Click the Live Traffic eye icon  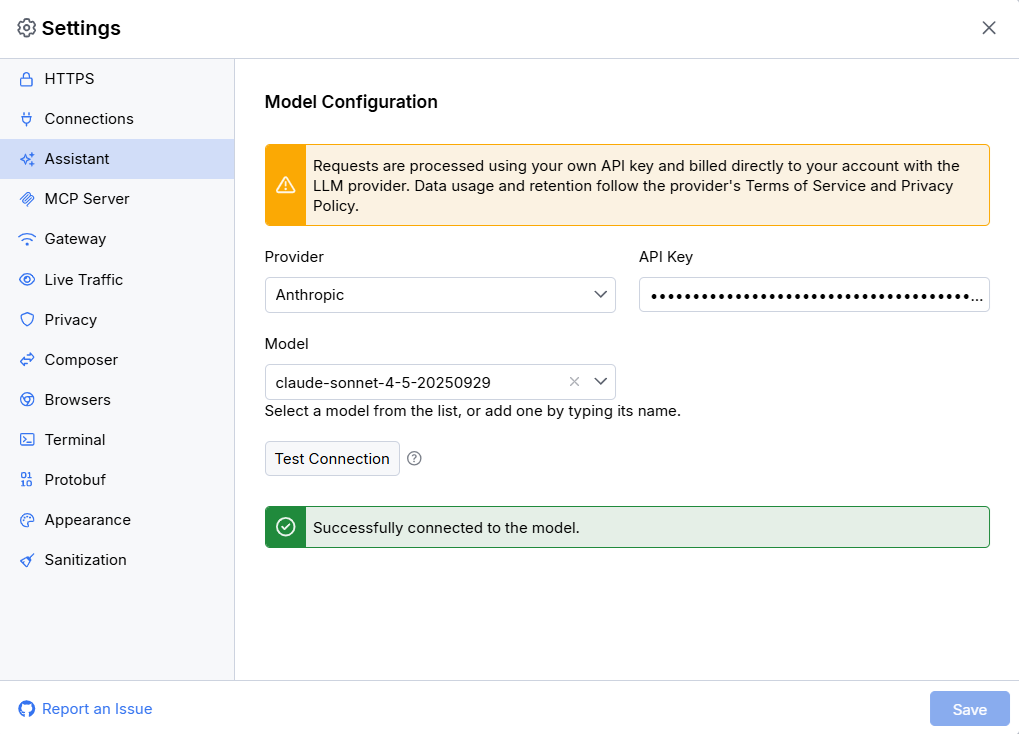pos(25,279)
